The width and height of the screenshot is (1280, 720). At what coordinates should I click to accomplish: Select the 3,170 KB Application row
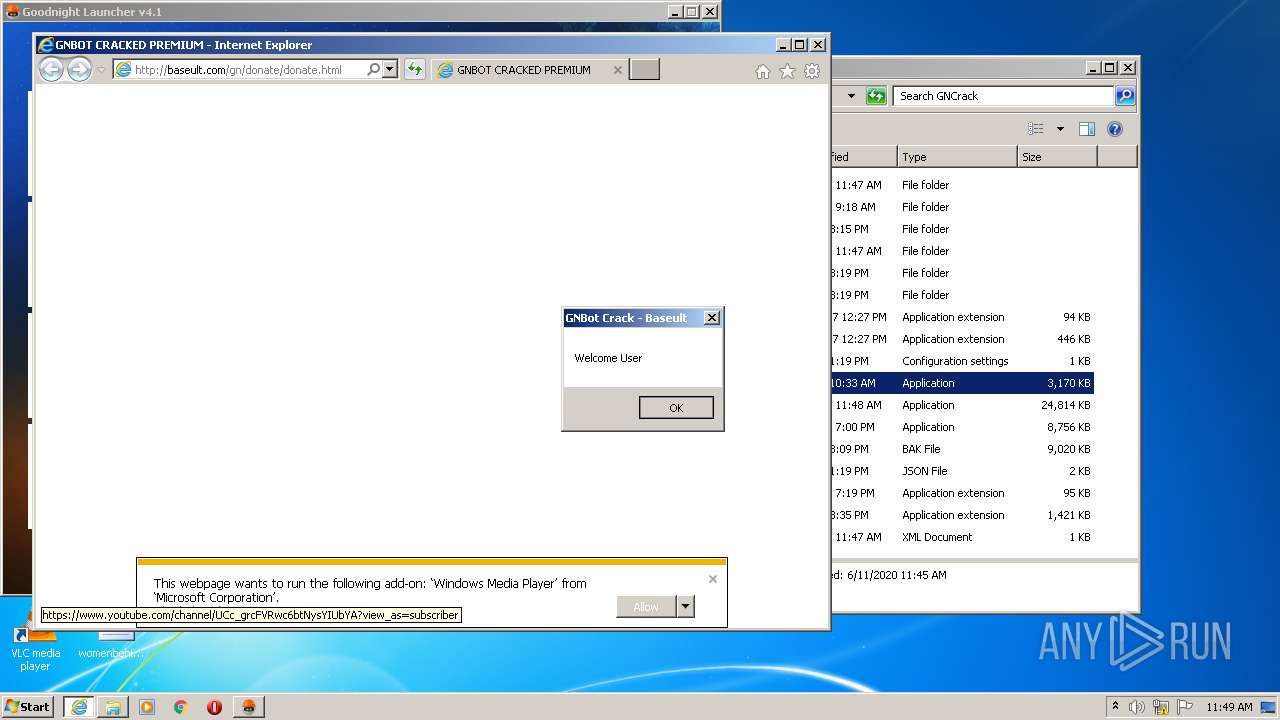962,383
